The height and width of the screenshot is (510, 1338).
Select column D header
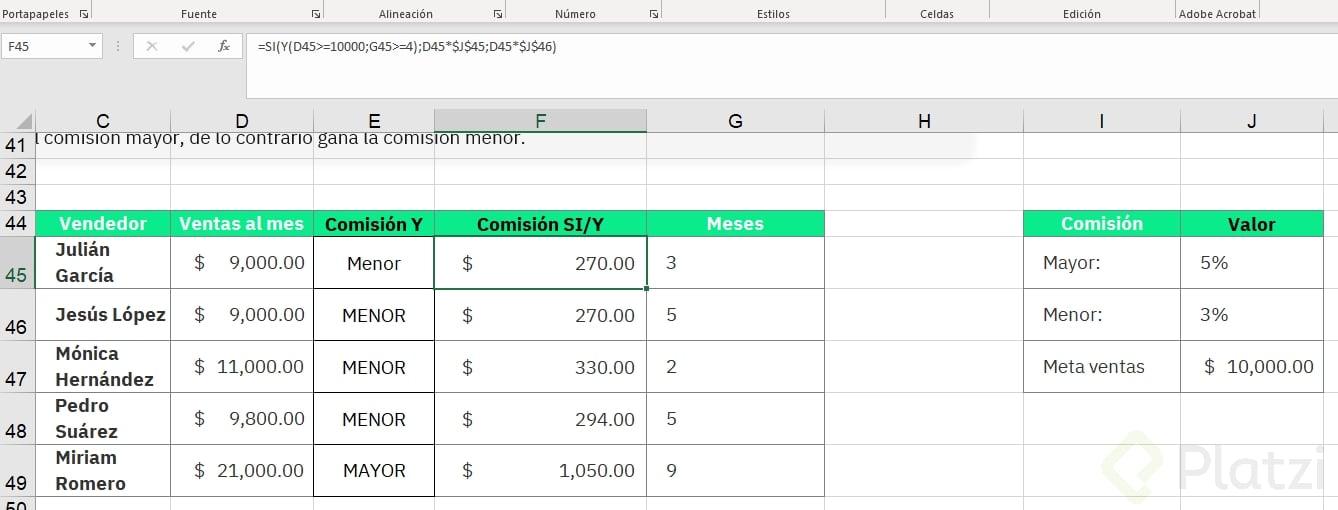coord(241,121)
